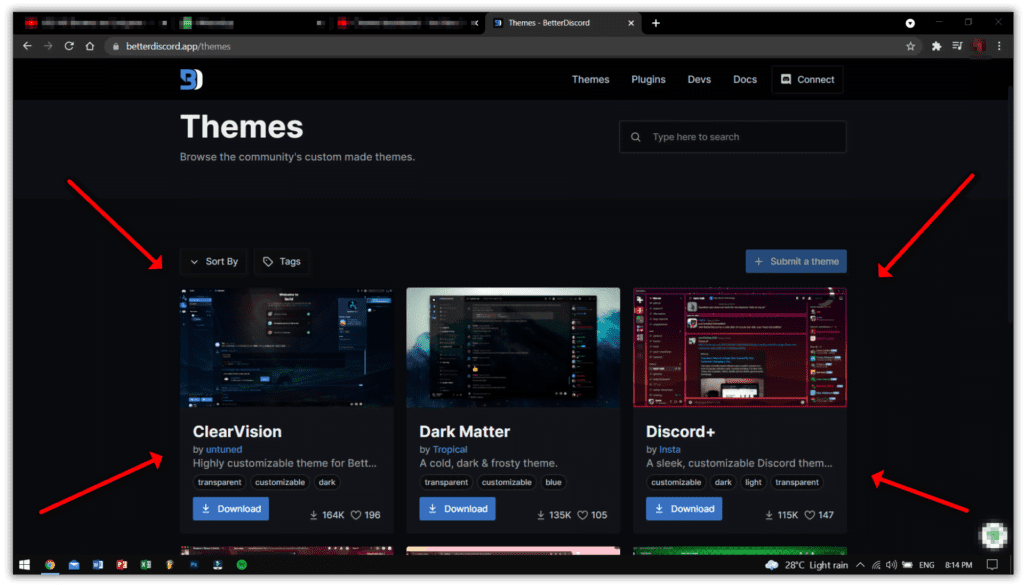The width and height of the screenshot is (1024, 585).
Task: Open Excel from the taskbar
Action: [x=146, y=565]
